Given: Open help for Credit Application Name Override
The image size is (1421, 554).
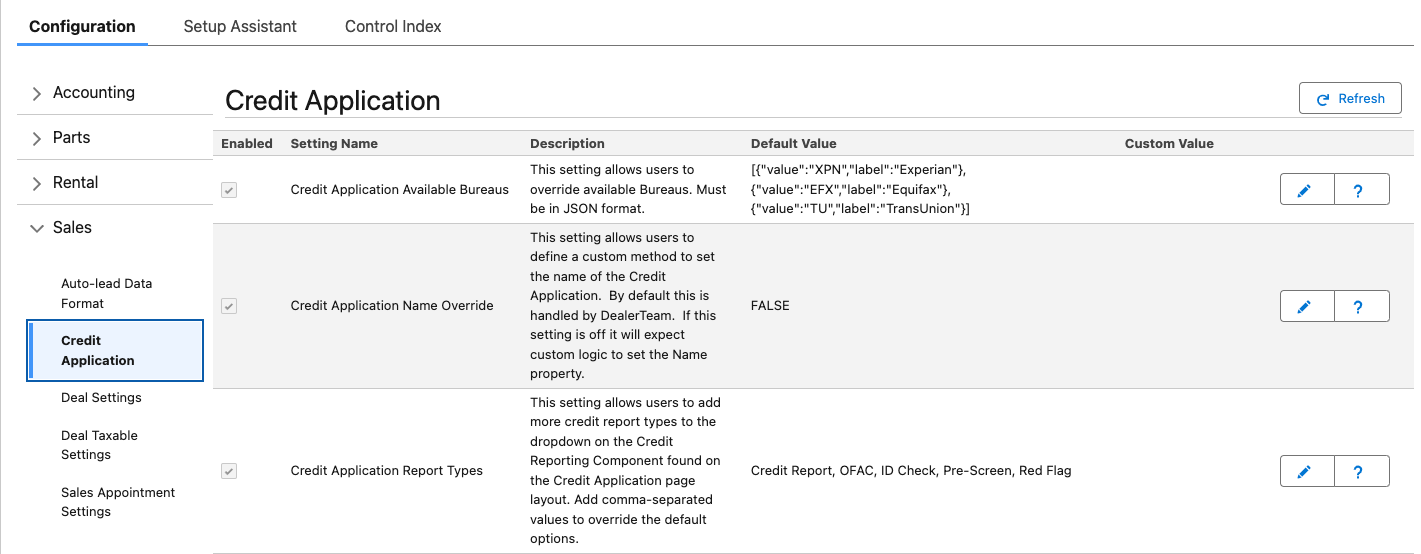Looking at the screenshot, I should pyautogui.click(x=1362, y=306).
